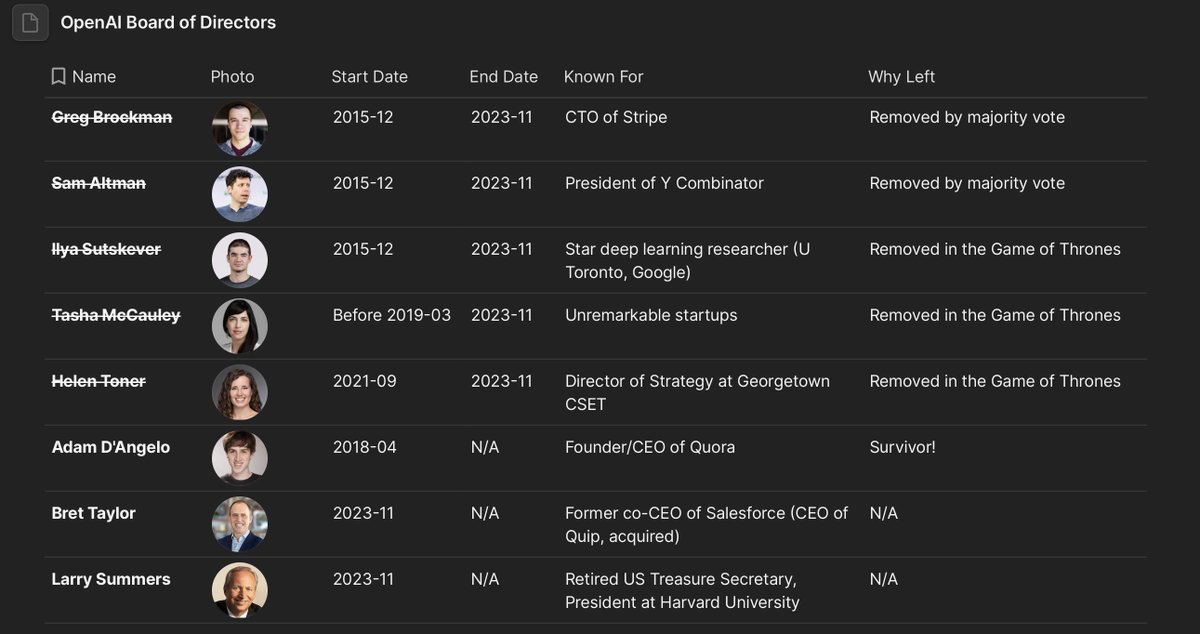Viewport: 1200px width, 634px height.
Task: Click the bookmark icon in the Name header
Action: coord(58,77)
